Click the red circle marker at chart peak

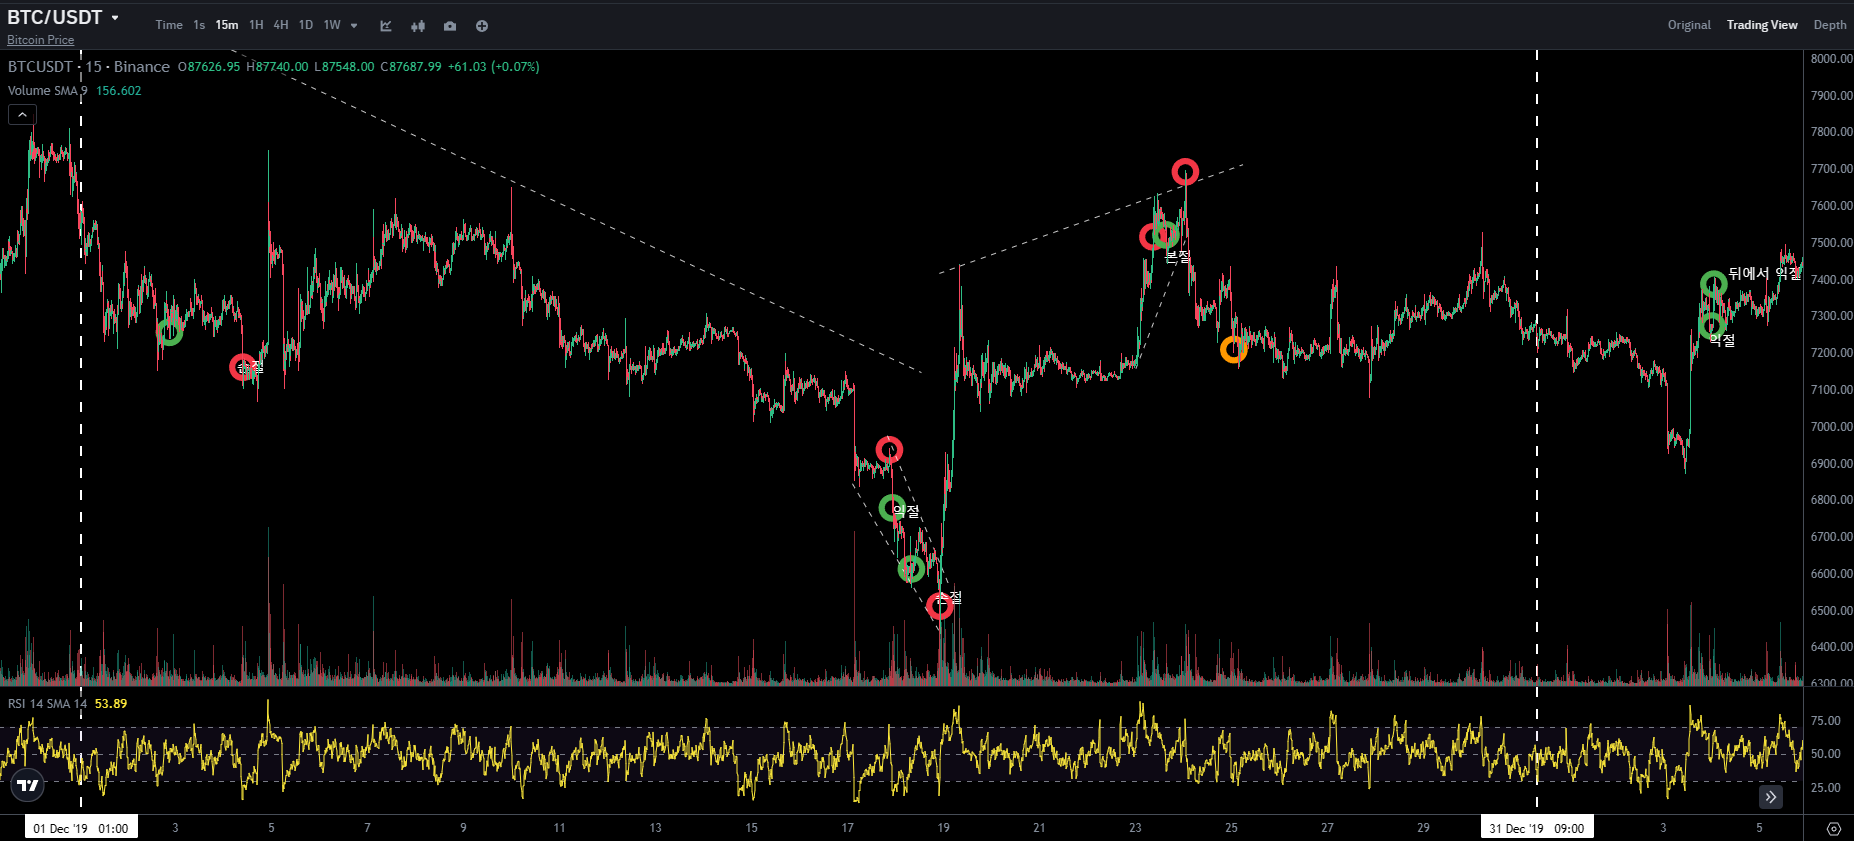pos(1185,172)
